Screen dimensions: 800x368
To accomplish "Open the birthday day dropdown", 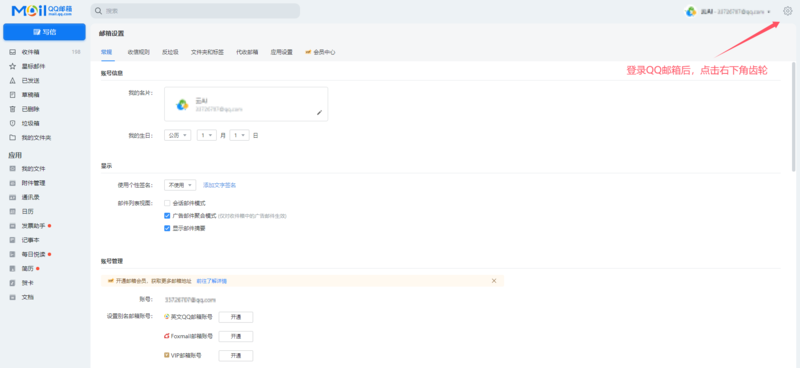I will click(x=239, y=135).
